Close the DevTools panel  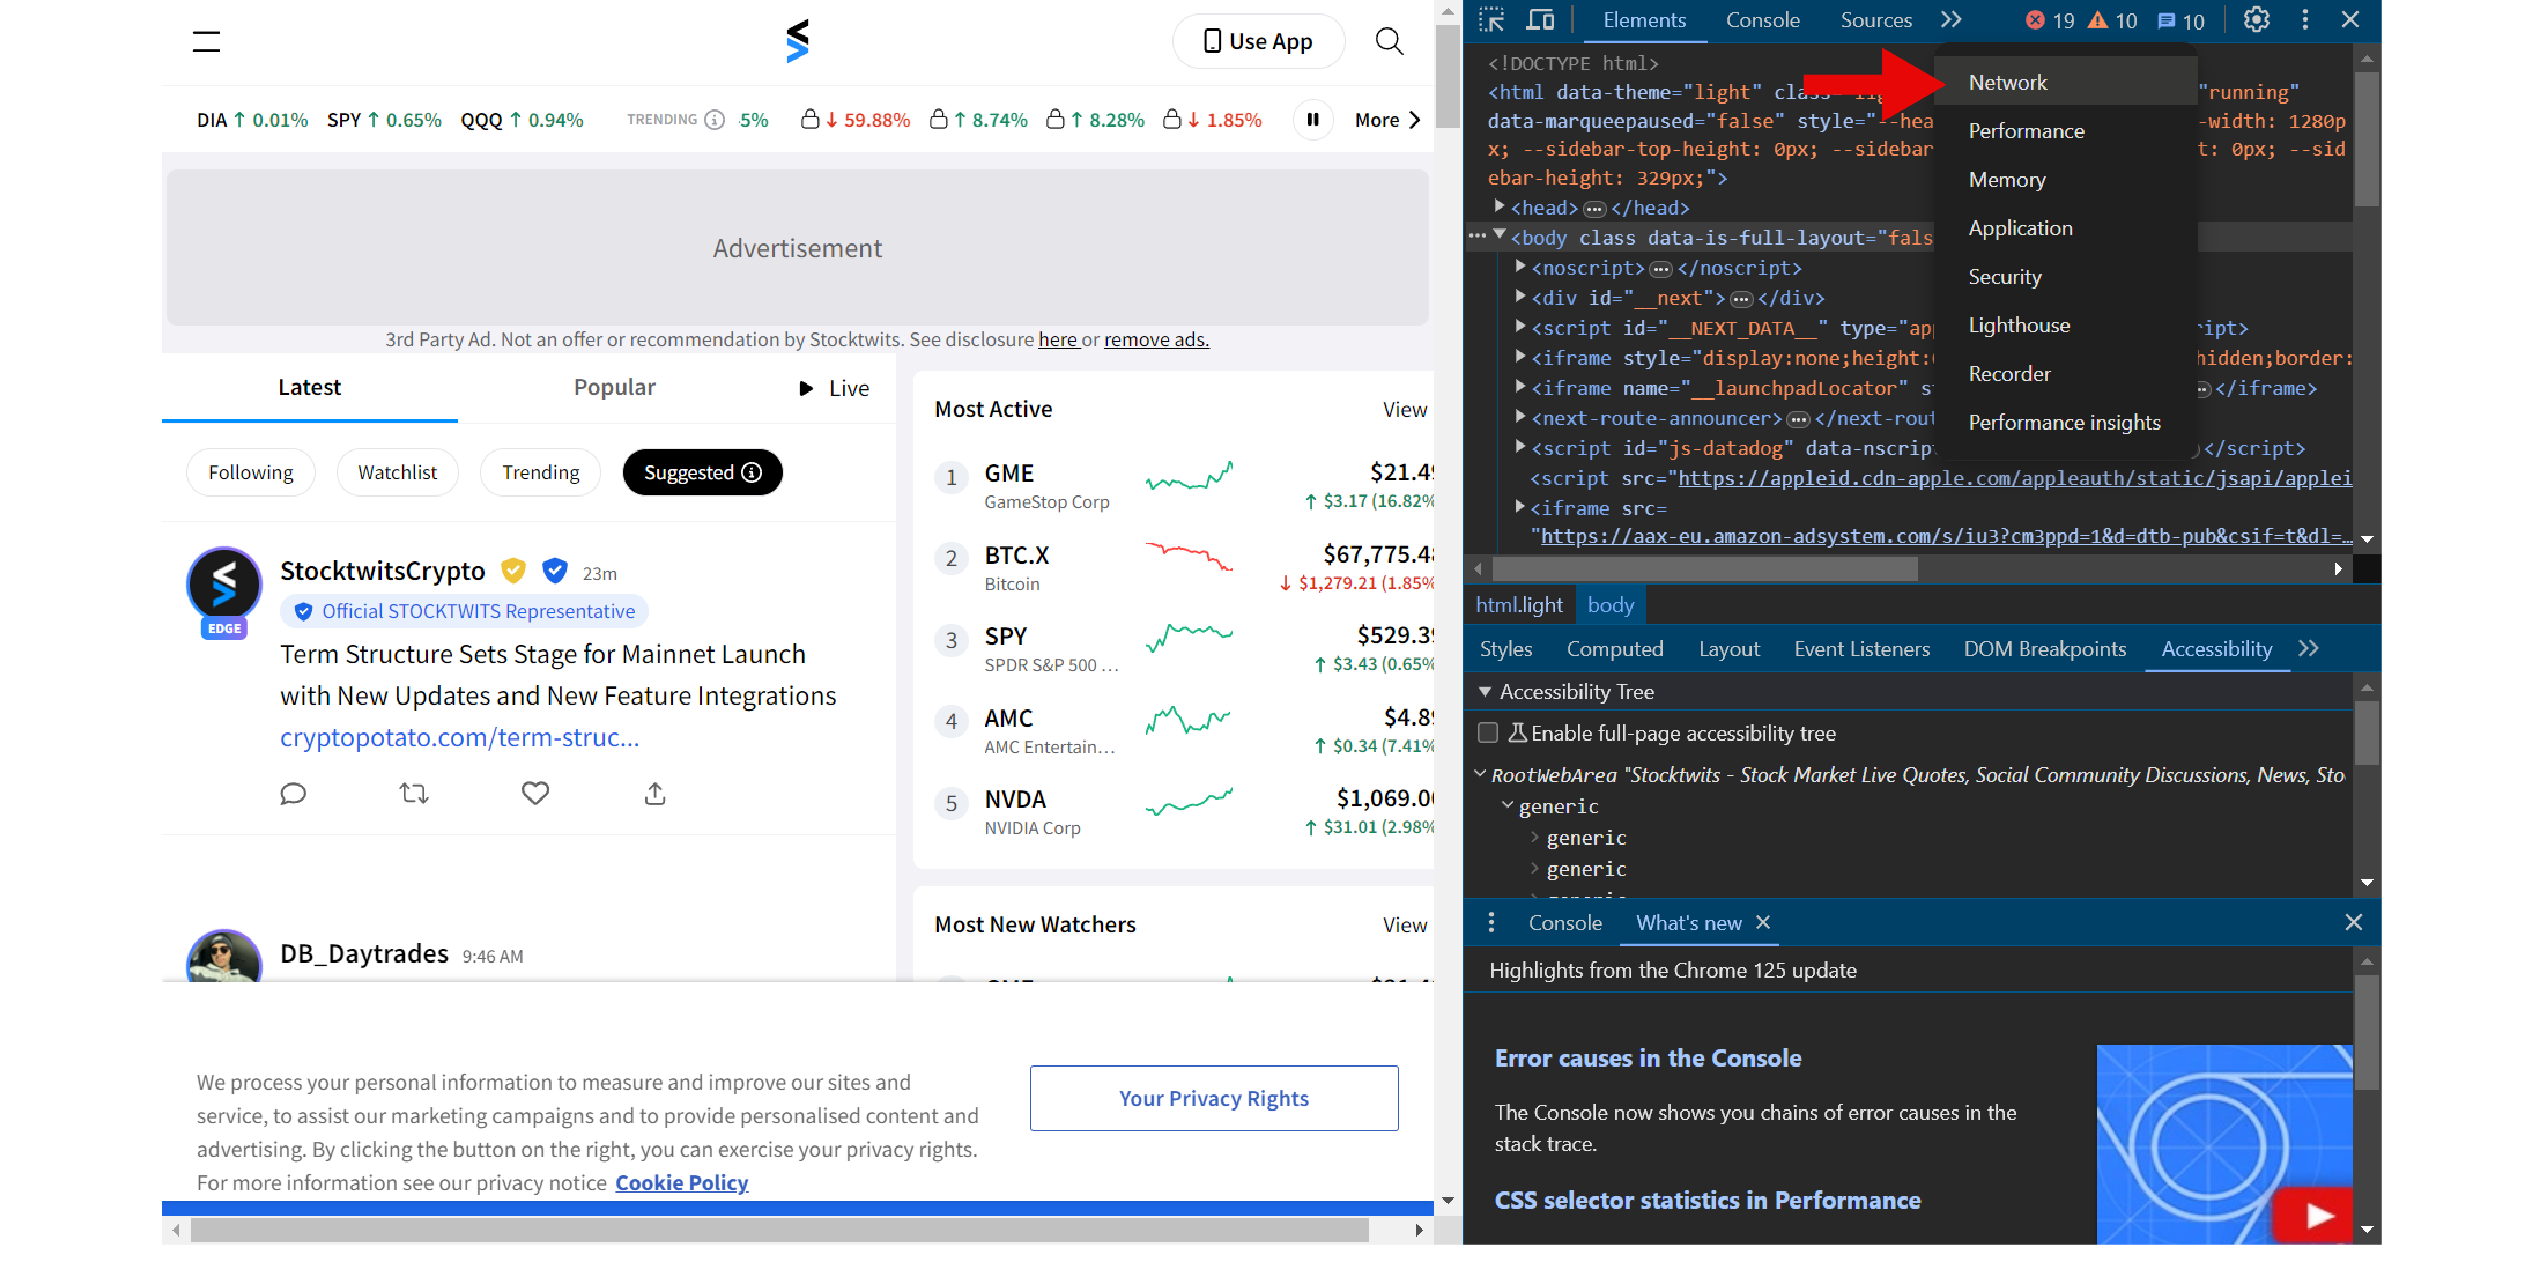coord(2350,20)
